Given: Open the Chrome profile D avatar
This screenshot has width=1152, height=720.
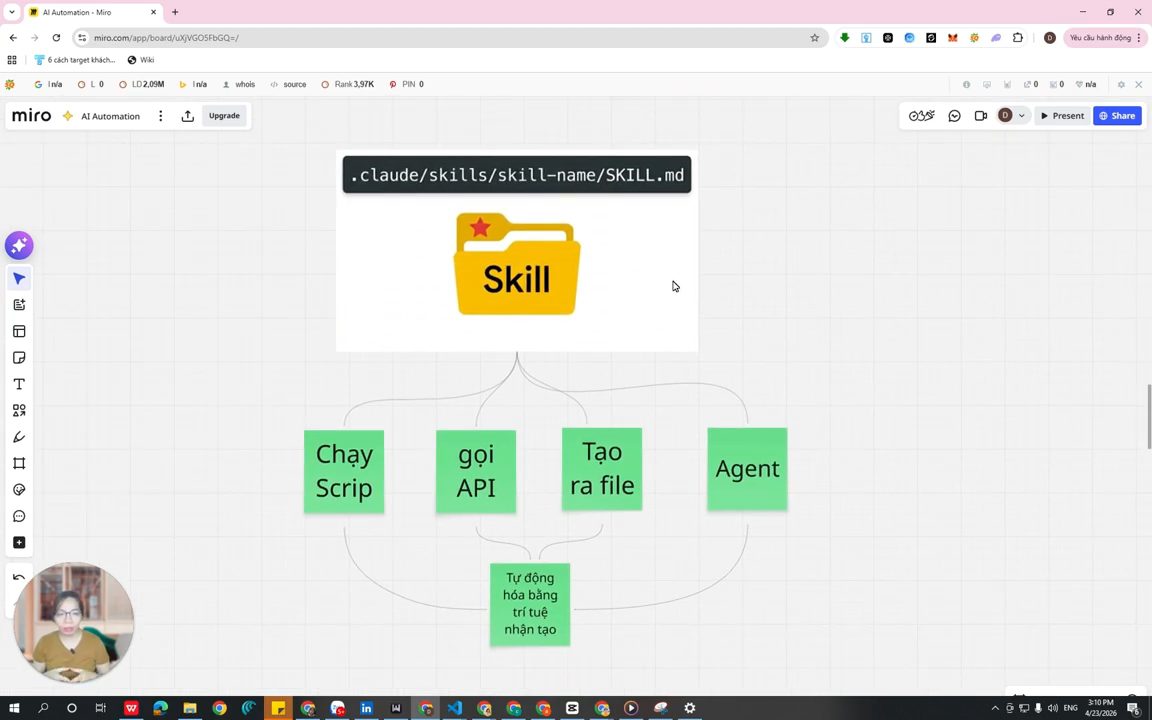Looking at the screenshot, I should [1050, 37].
